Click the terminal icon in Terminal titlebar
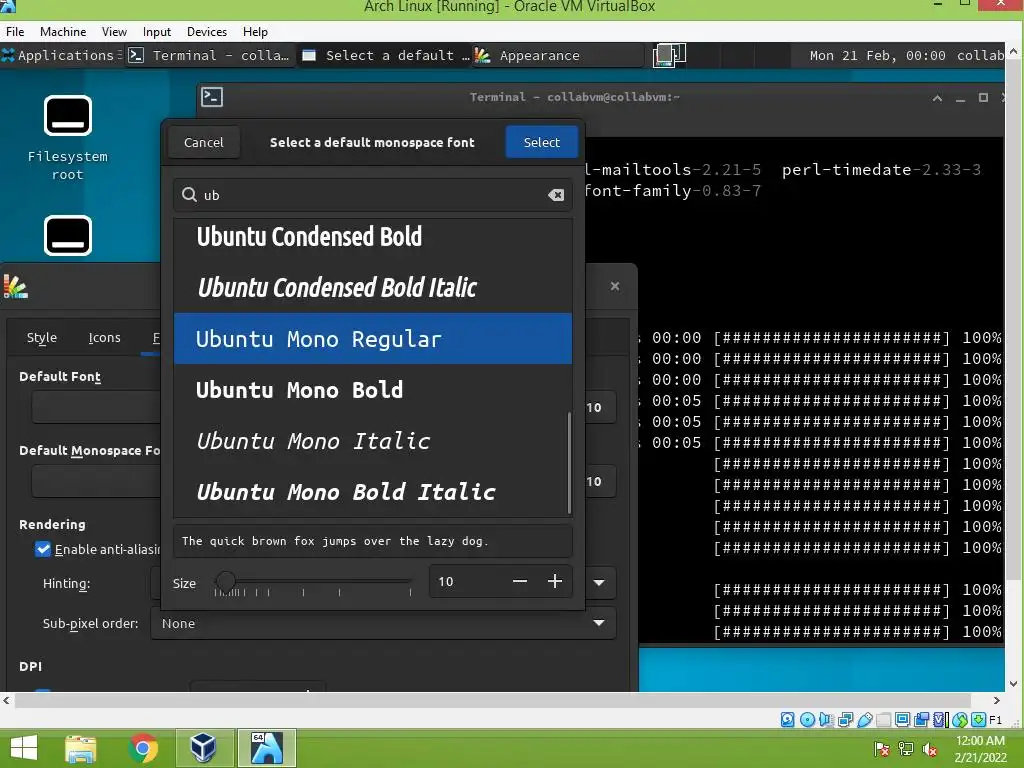 pyautogui.click(x=212, y=97)
